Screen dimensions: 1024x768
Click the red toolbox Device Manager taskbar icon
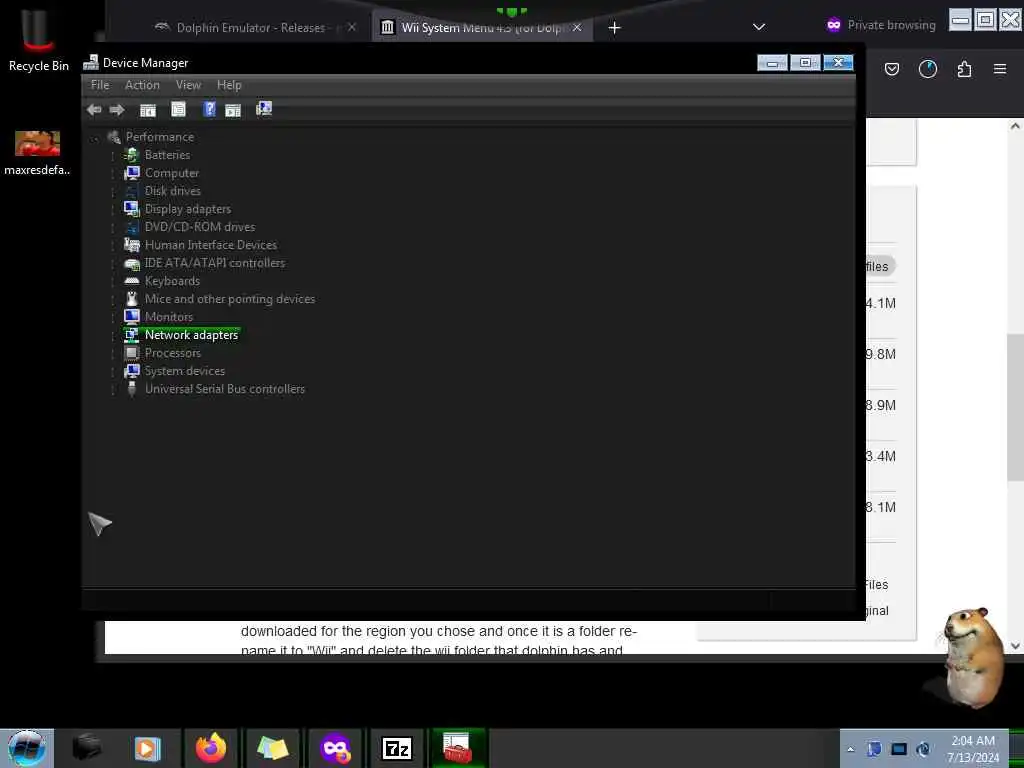coord(458,748)
